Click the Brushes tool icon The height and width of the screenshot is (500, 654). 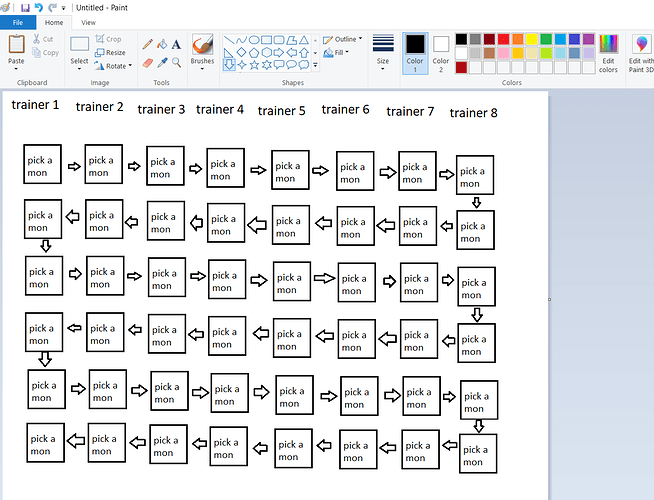tap(202, 44)
